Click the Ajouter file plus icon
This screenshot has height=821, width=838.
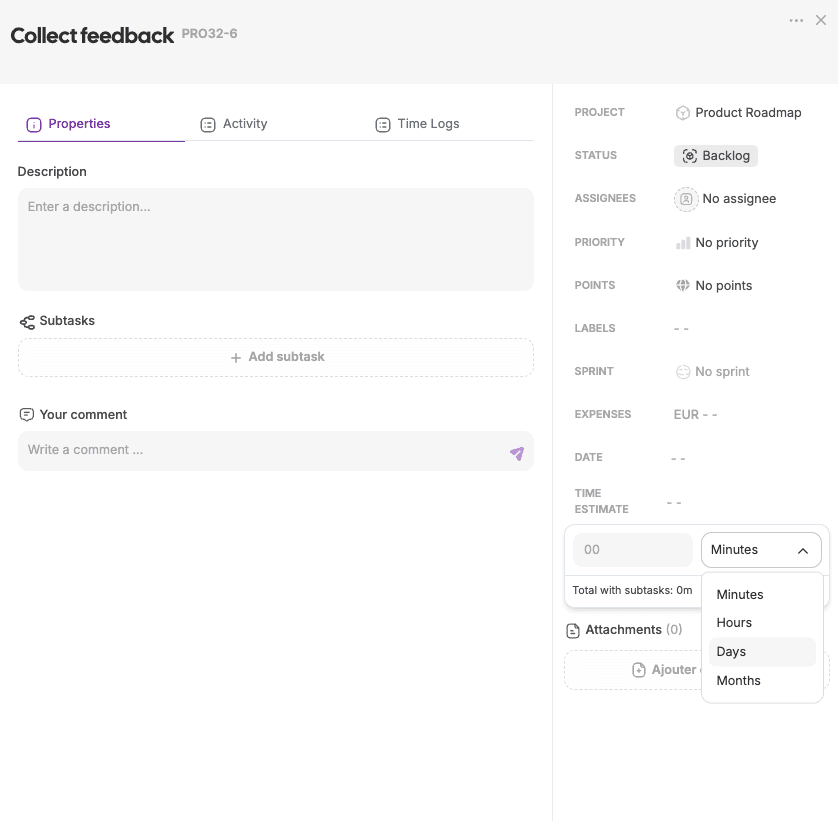click(x=639, y=670)
